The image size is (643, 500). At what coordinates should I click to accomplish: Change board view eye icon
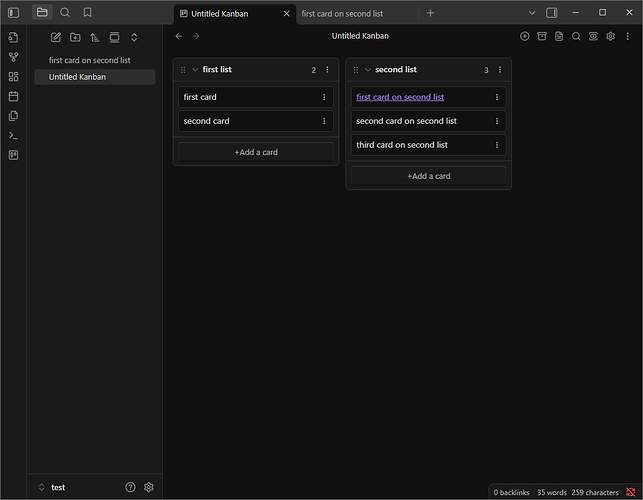tap(593, 37)
